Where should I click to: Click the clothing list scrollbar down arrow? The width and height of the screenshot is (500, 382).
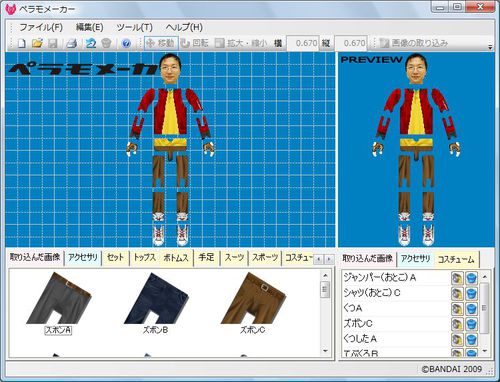pyautogui.click(x=325, y=351)
